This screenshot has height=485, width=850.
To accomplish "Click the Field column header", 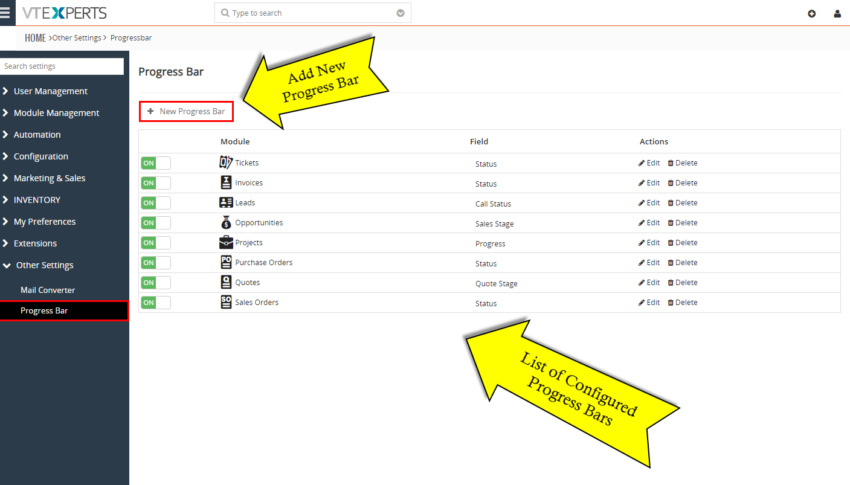I will tap(479, 141).
